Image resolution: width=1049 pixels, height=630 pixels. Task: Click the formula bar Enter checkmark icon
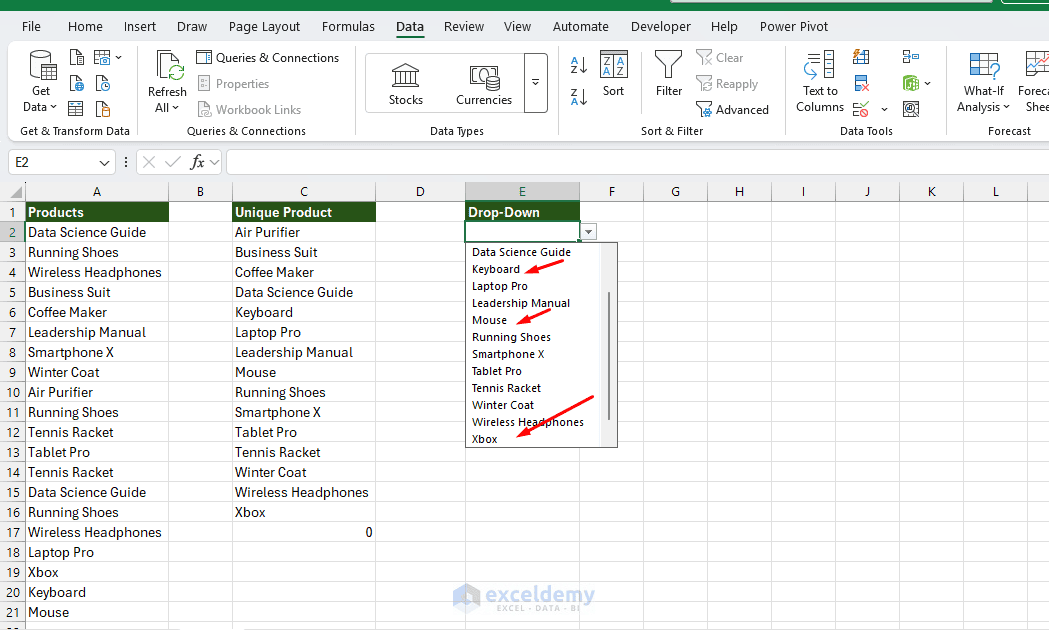(173, 162)
